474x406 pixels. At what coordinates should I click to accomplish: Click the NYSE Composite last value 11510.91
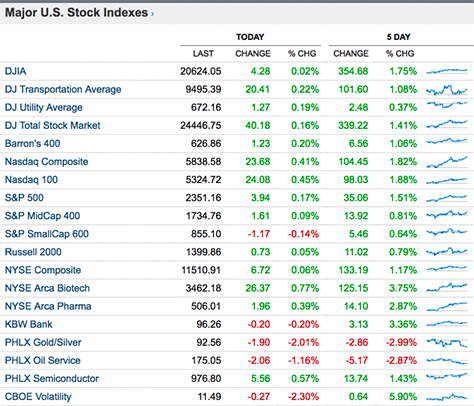point(201,270)
